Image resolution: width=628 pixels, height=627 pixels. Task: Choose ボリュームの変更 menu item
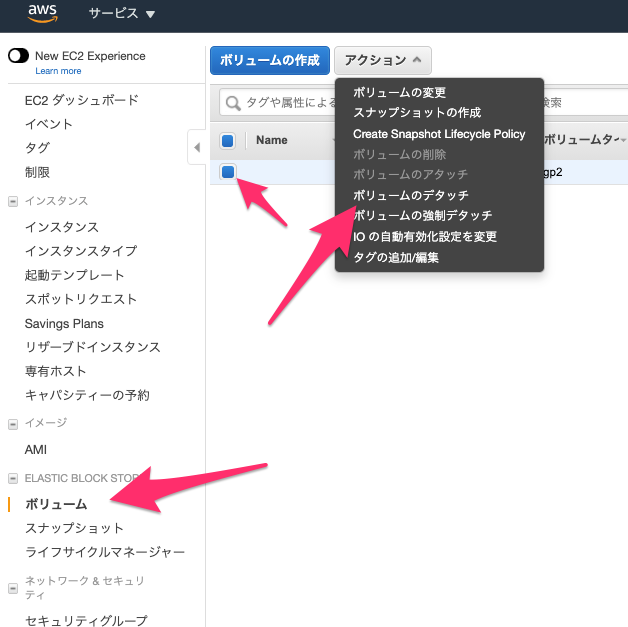[399, 92]
